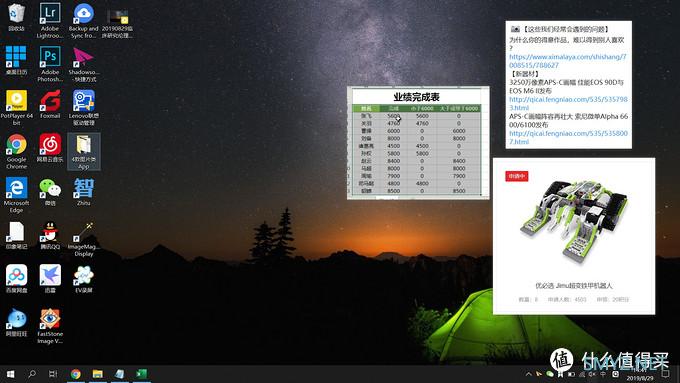Screen dimensions: 680x383
Task: Launch Microsoft Edge from the desktop
Action: pyautogui.click(x=16, y=194)
